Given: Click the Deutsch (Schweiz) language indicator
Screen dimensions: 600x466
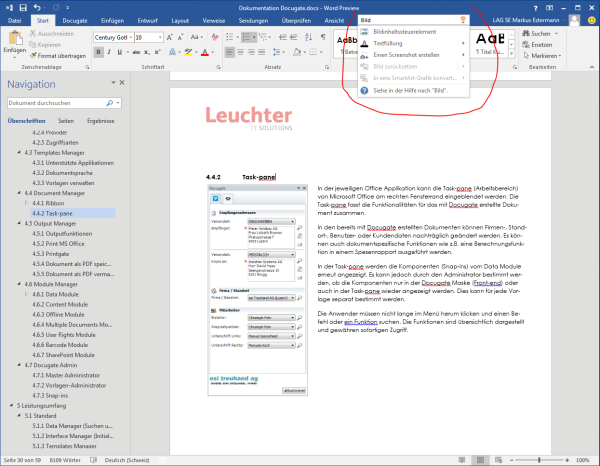Looking at the screenshot, I should click(x=127, y=460).
